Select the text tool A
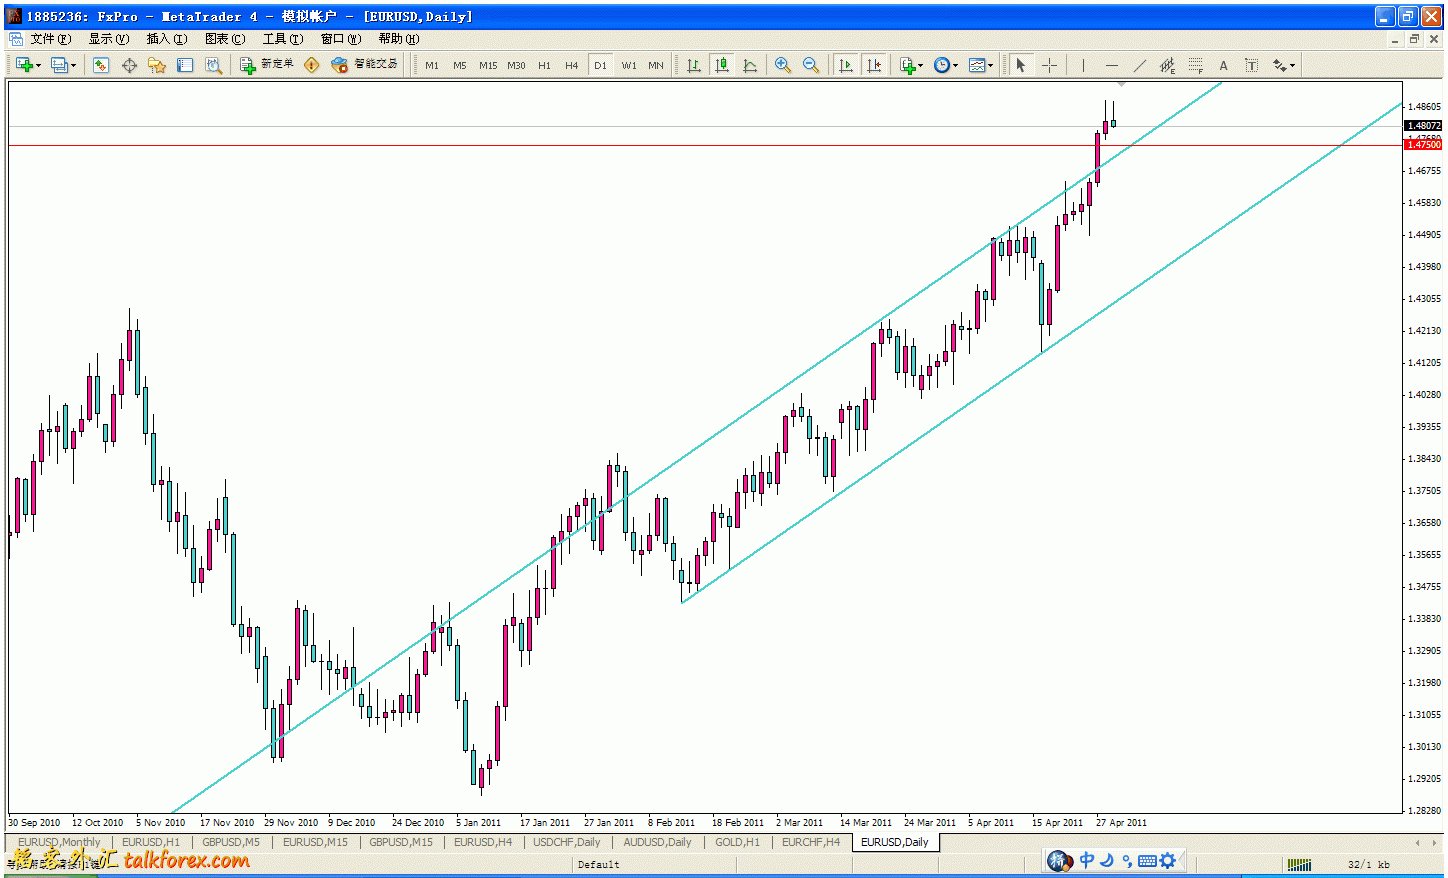The width and height of the screenshot is (1448, 878). (1223, 65)
